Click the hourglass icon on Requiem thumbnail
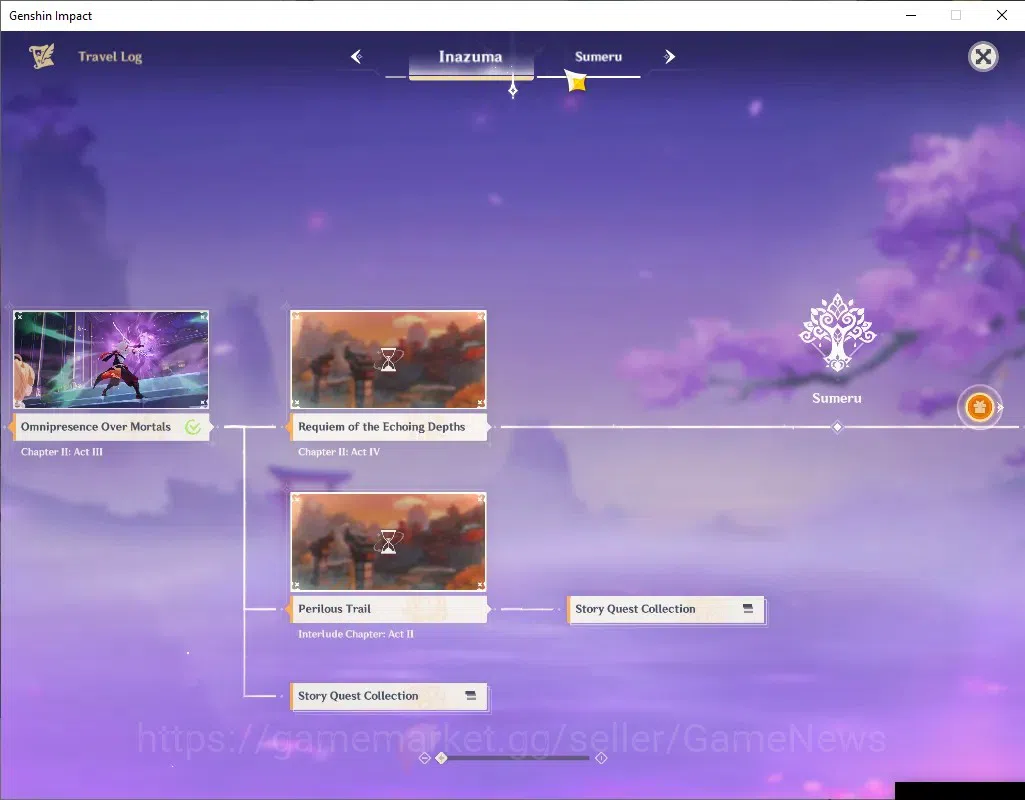1025x800 pixels. tap(388, 359)
